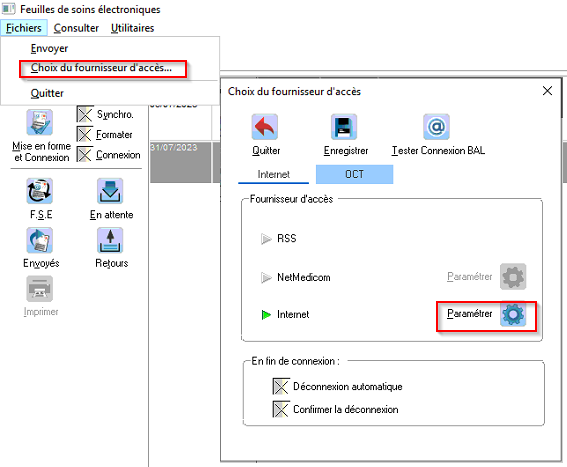This screenshot has height=467, width=567.
Task: Select the NetMedicom provider arrow
Action: click(x=266, y=277)
